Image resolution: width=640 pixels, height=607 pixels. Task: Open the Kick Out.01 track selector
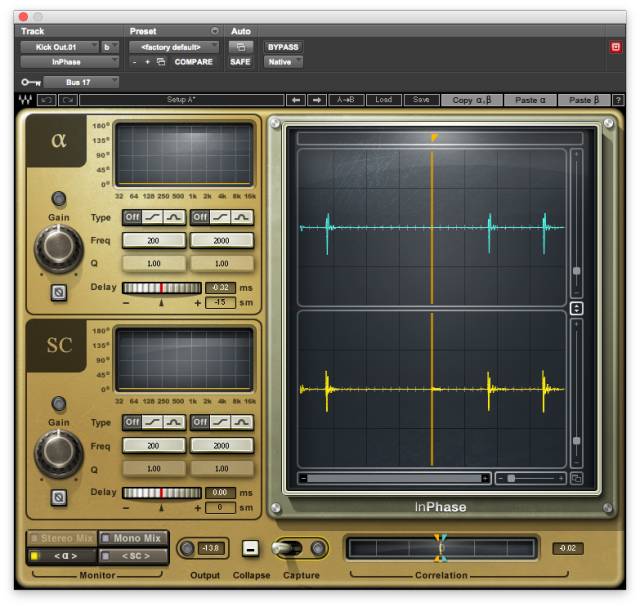60,47
